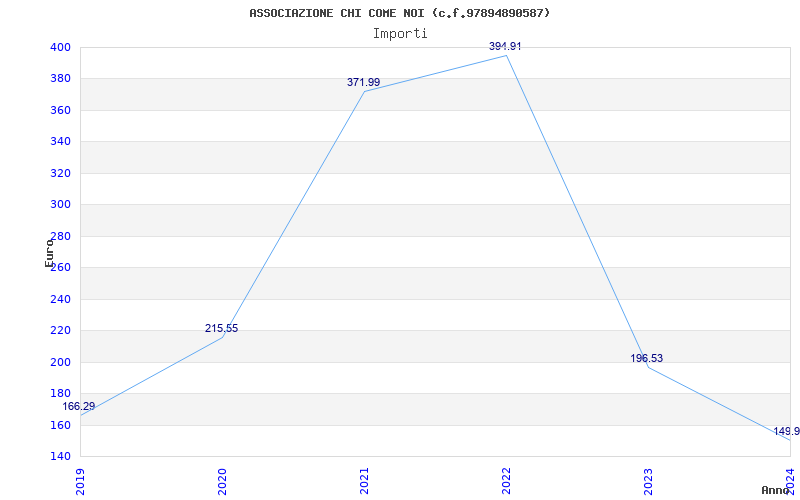The width and height of the screenshot is (800, 500).
Task: Click the 2019 x-axis label
Action: 80,481
